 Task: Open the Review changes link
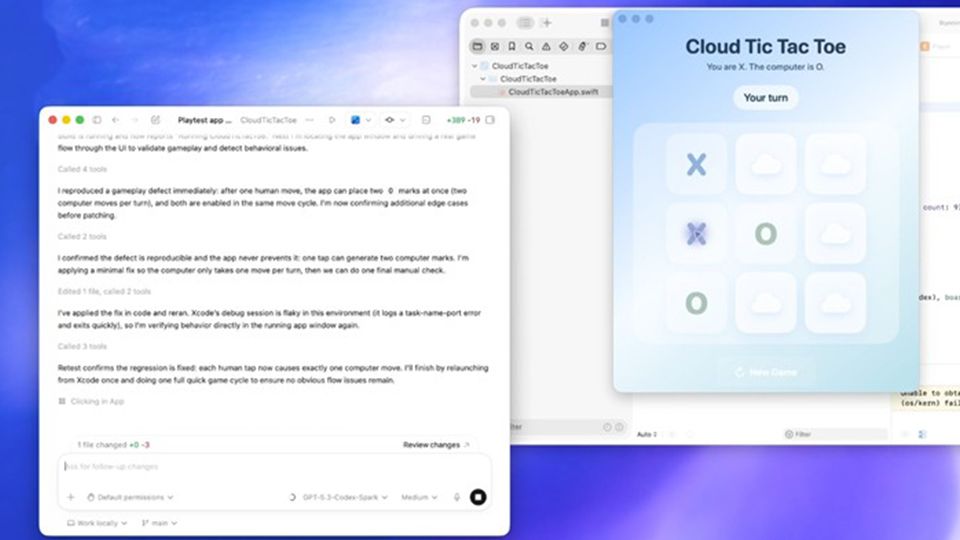point(436,445)
